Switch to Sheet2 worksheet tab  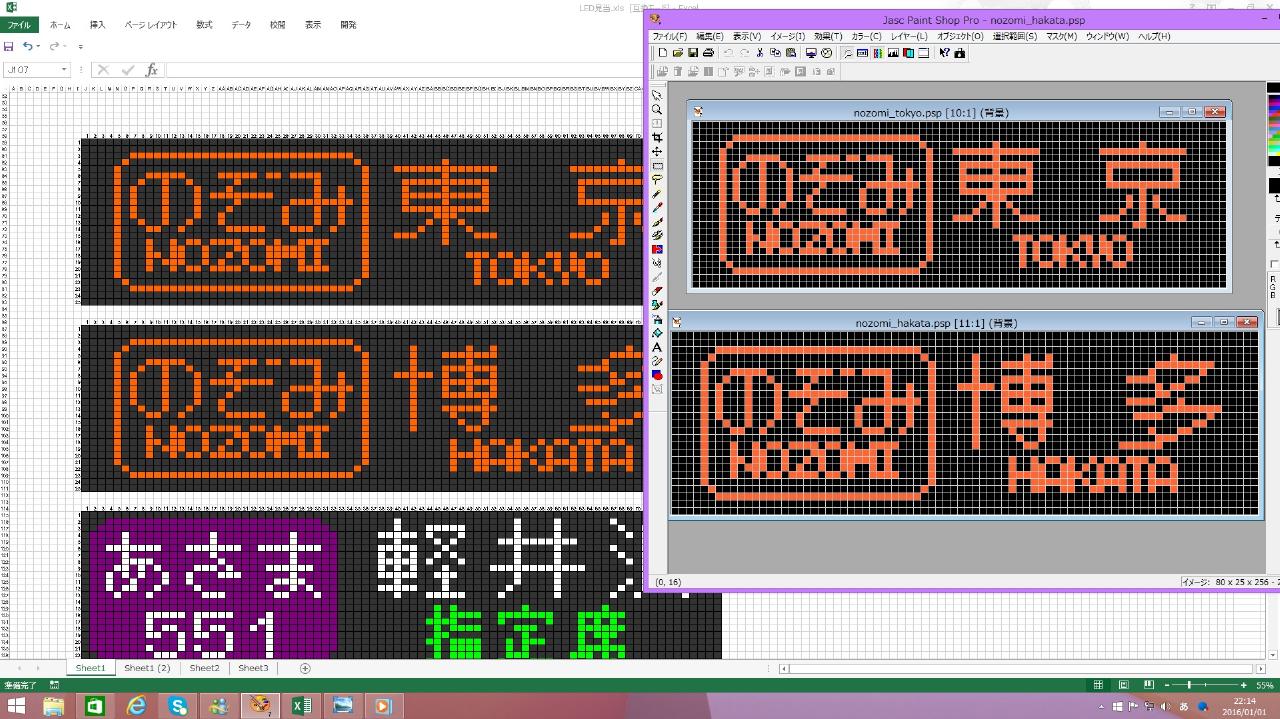pyautogui.click(x=204, y=668)
